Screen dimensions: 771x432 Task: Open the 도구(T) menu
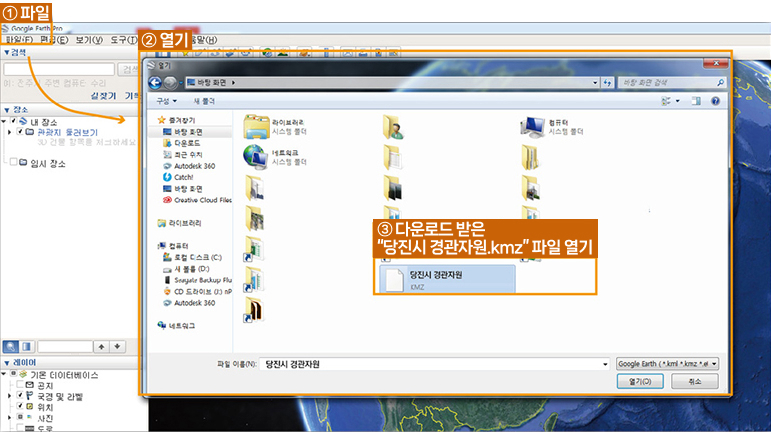click(x=123, y=40)
